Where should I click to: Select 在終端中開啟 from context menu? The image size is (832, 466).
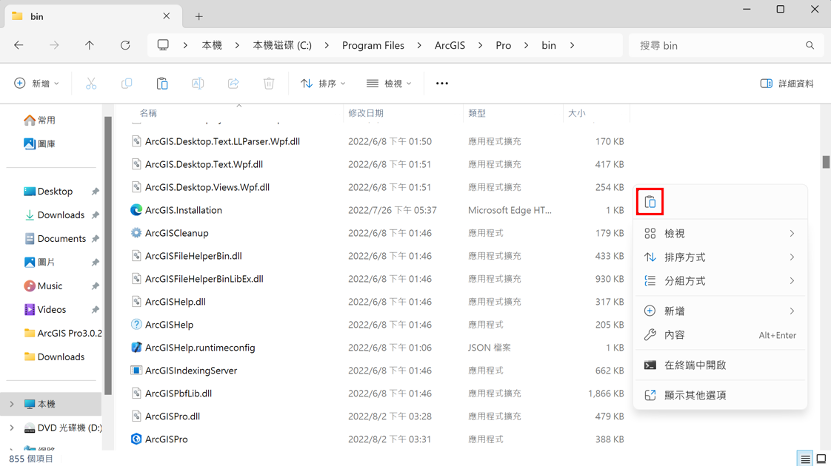click(695, 365)
